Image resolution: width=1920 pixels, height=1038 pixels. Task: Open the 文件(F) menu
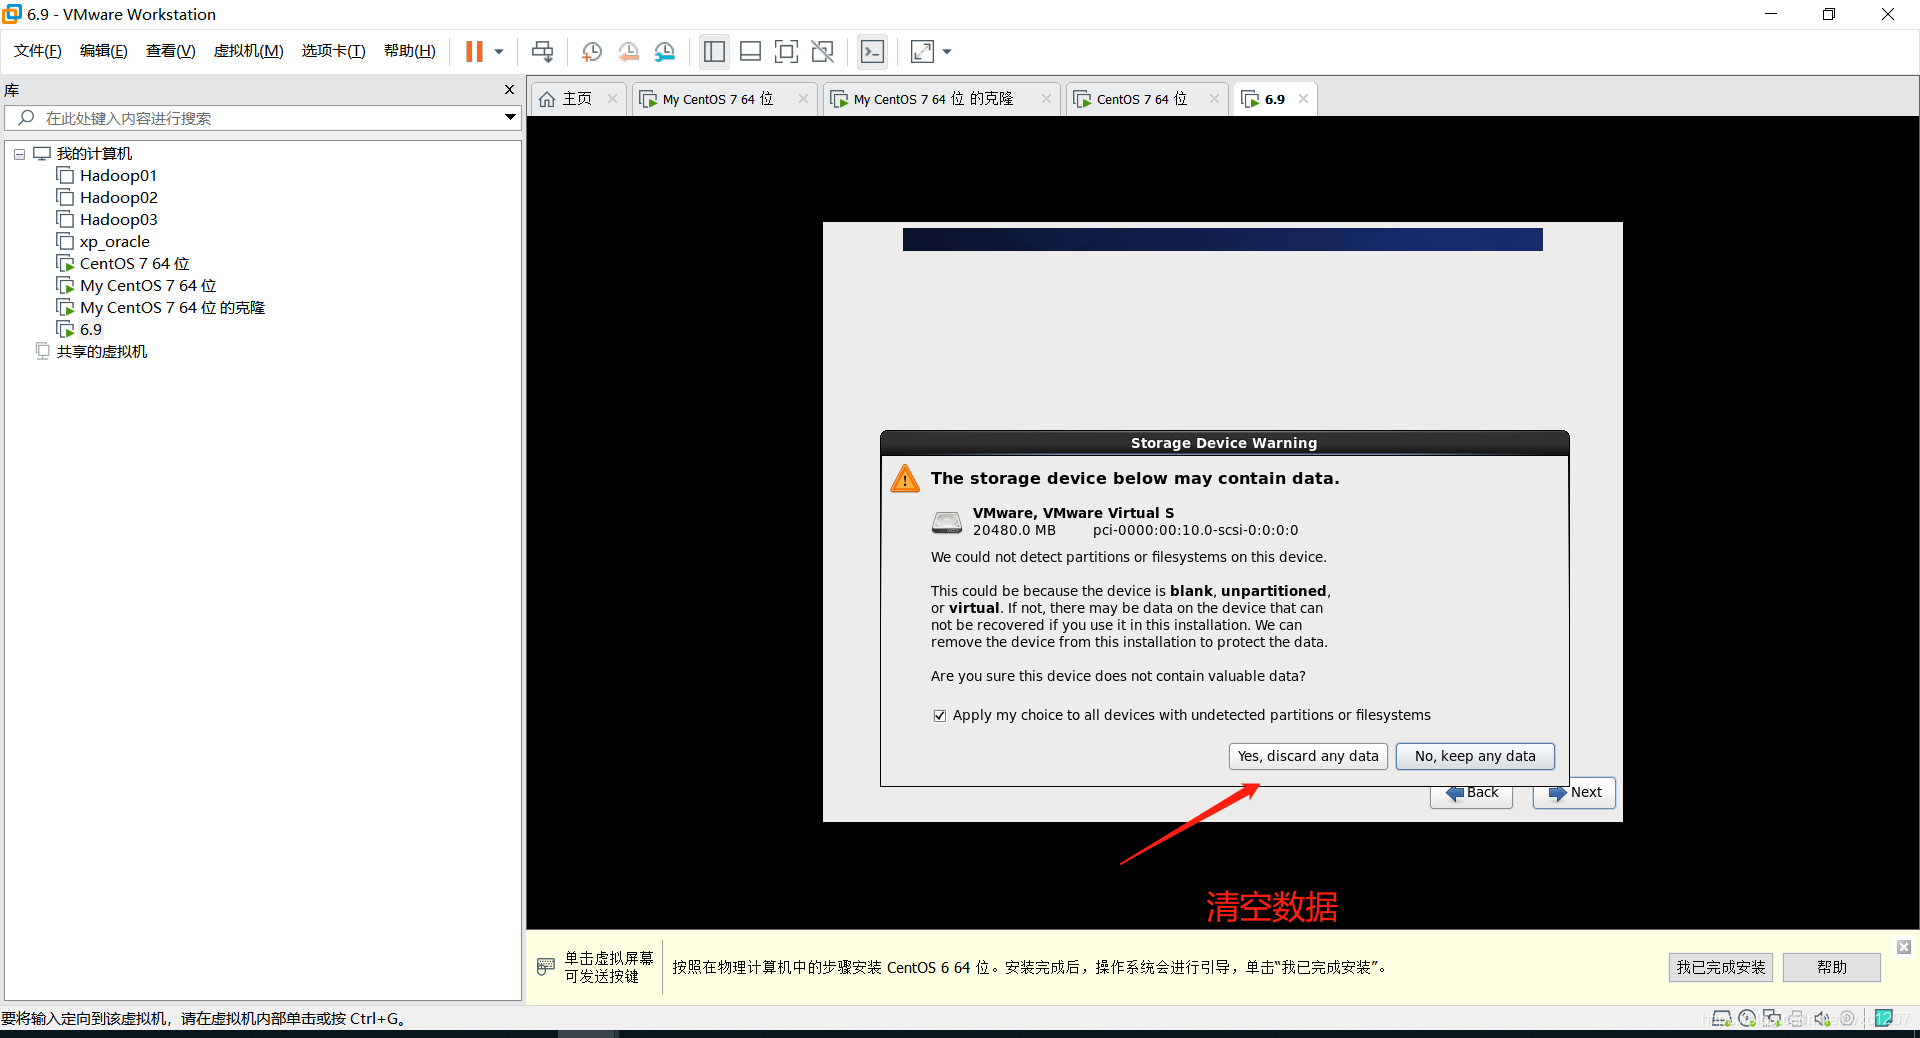[38, 51]
